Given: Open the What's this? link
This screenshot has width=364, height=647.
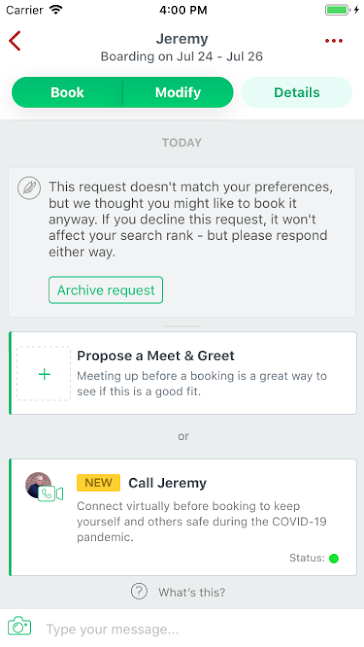Looking at the screenshot, I should (191, 593).
